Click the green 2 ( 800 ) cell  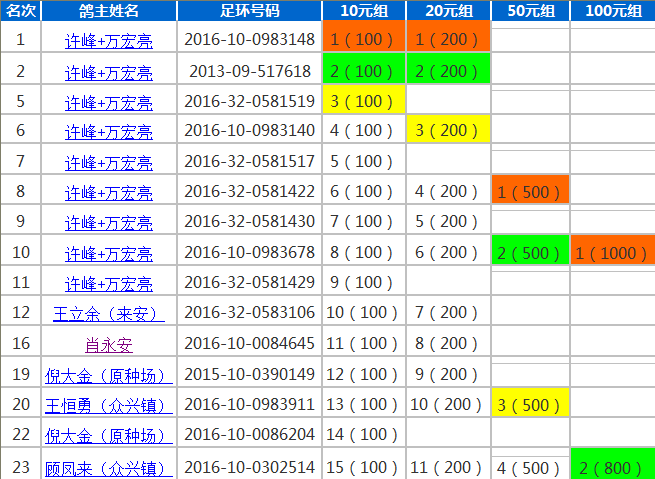(612, 466)
